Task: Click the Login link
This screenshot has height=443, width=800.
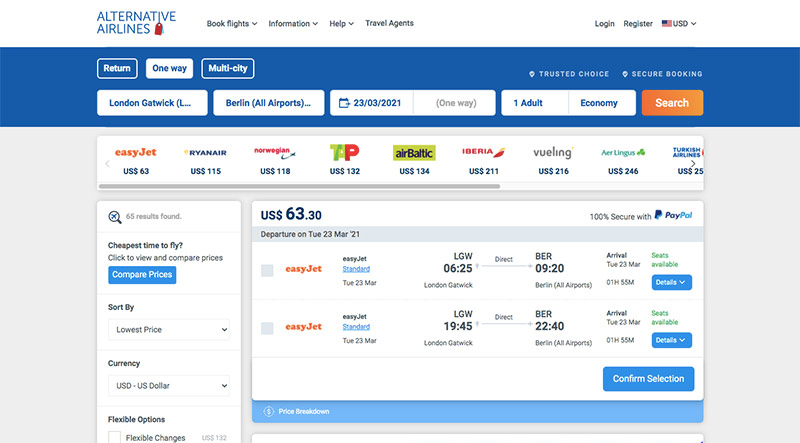Action: pyautogui.click(x=605, y=23)
